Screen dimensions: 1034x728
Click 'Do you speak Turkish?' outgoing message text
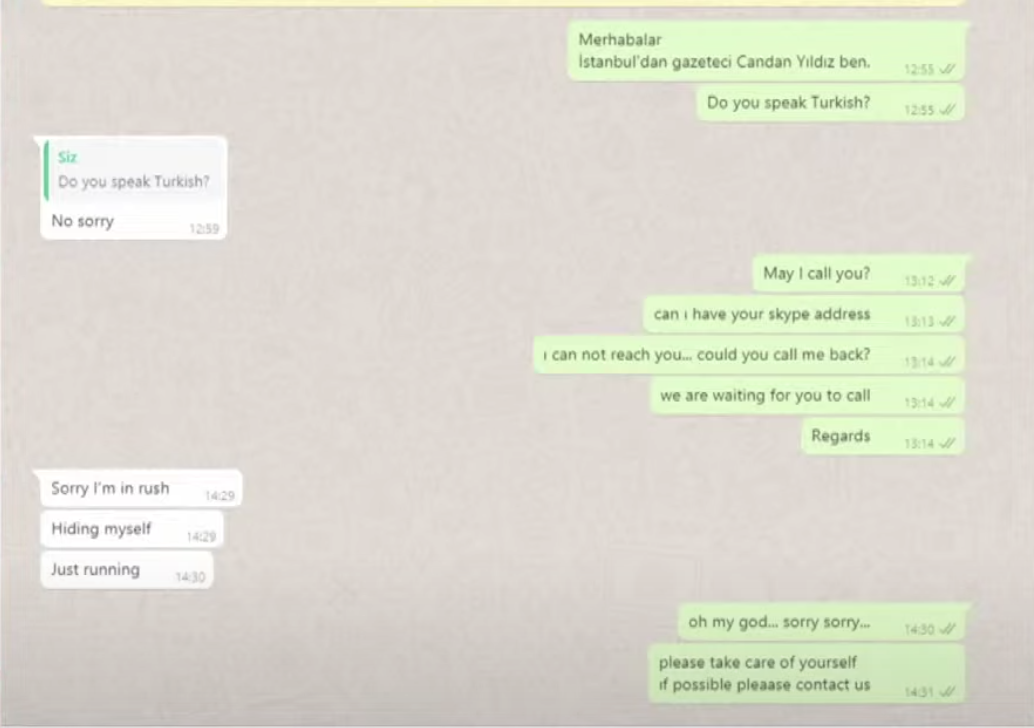(788, 103)
